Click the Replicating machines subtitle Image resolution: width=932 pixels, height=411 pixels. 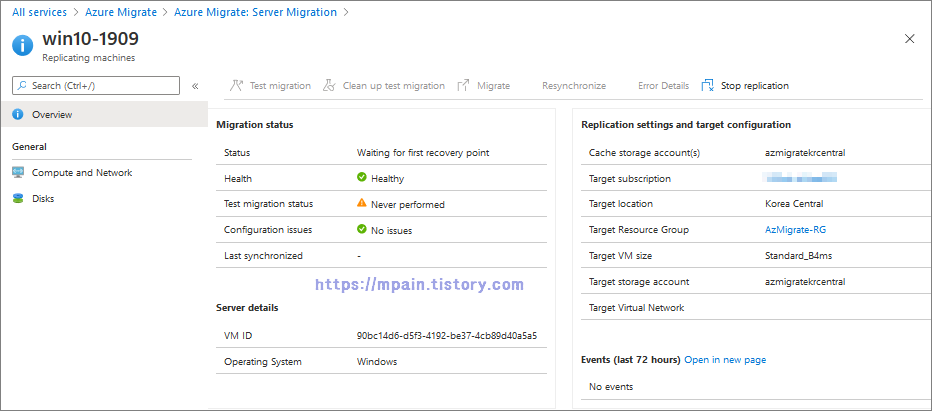point(89,58)
